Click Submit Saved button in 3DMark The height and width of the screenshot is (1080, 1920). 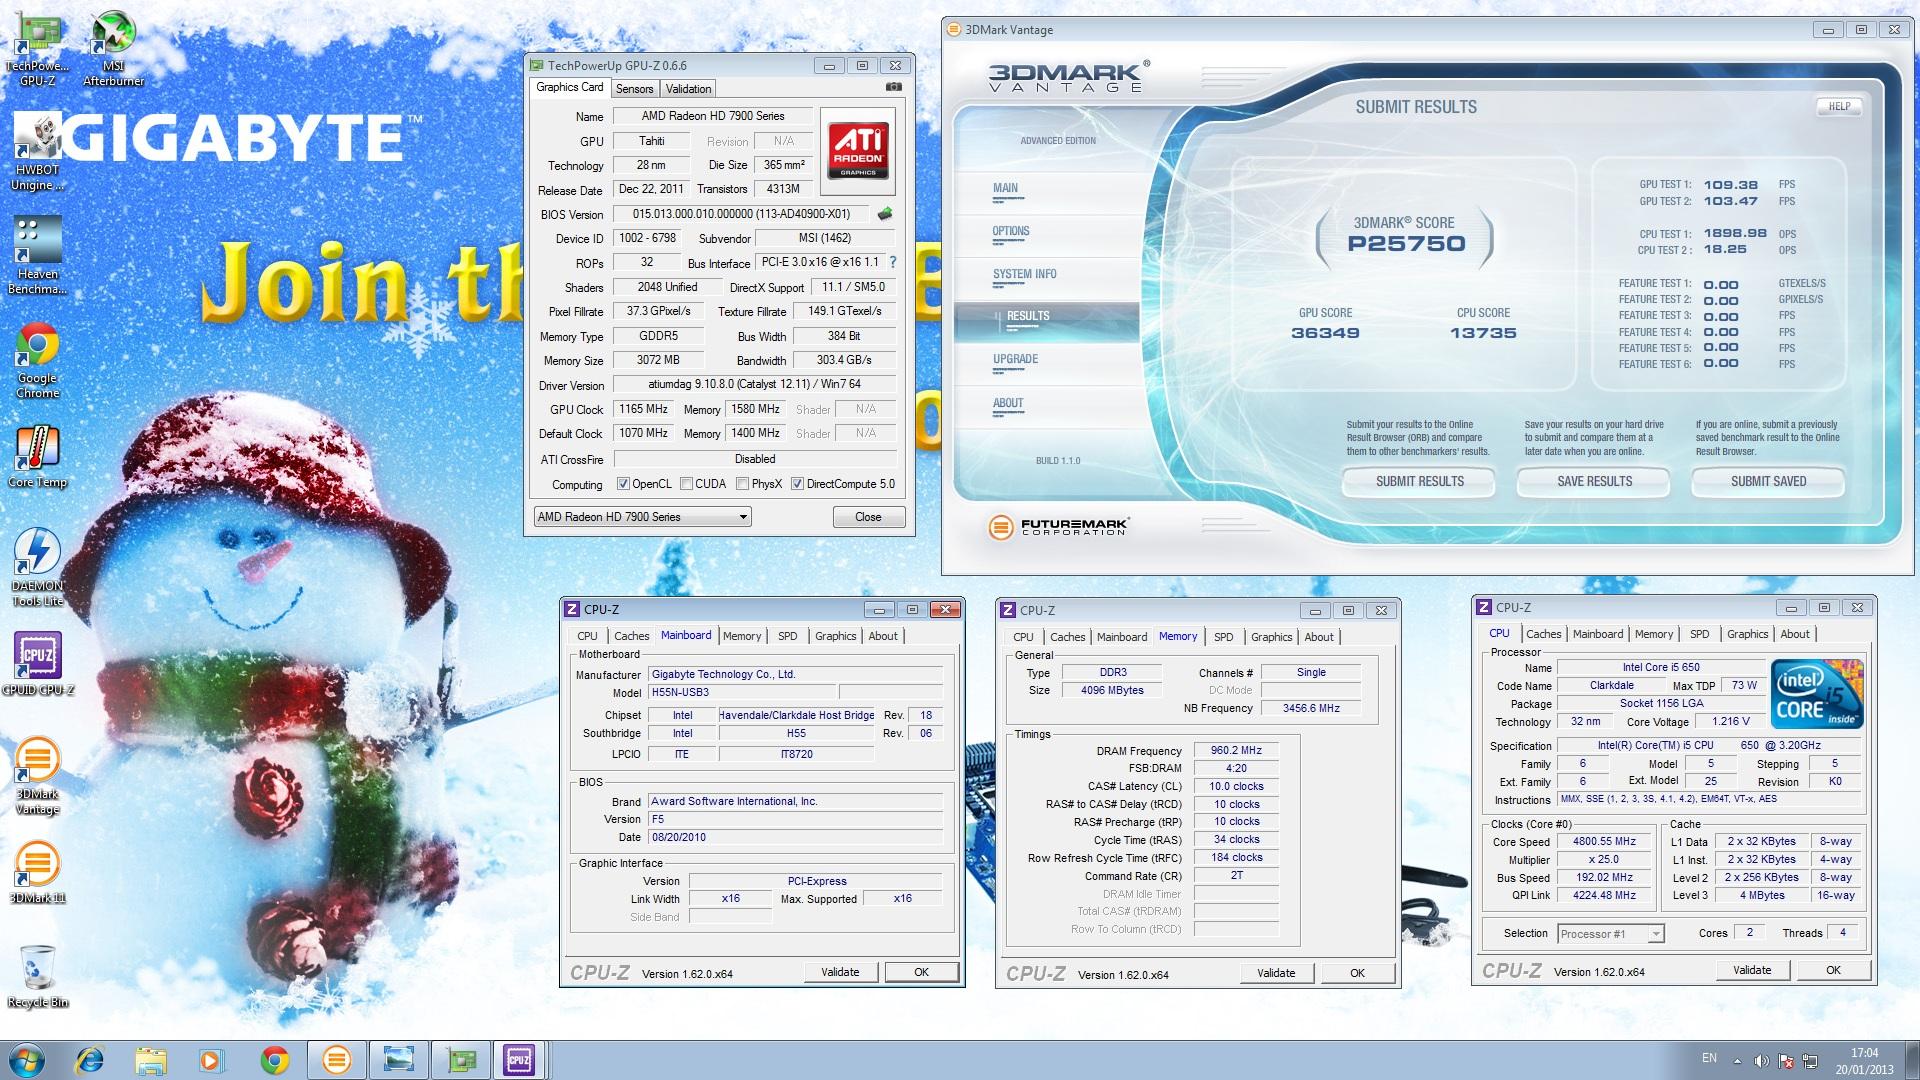pos(1768,481)
